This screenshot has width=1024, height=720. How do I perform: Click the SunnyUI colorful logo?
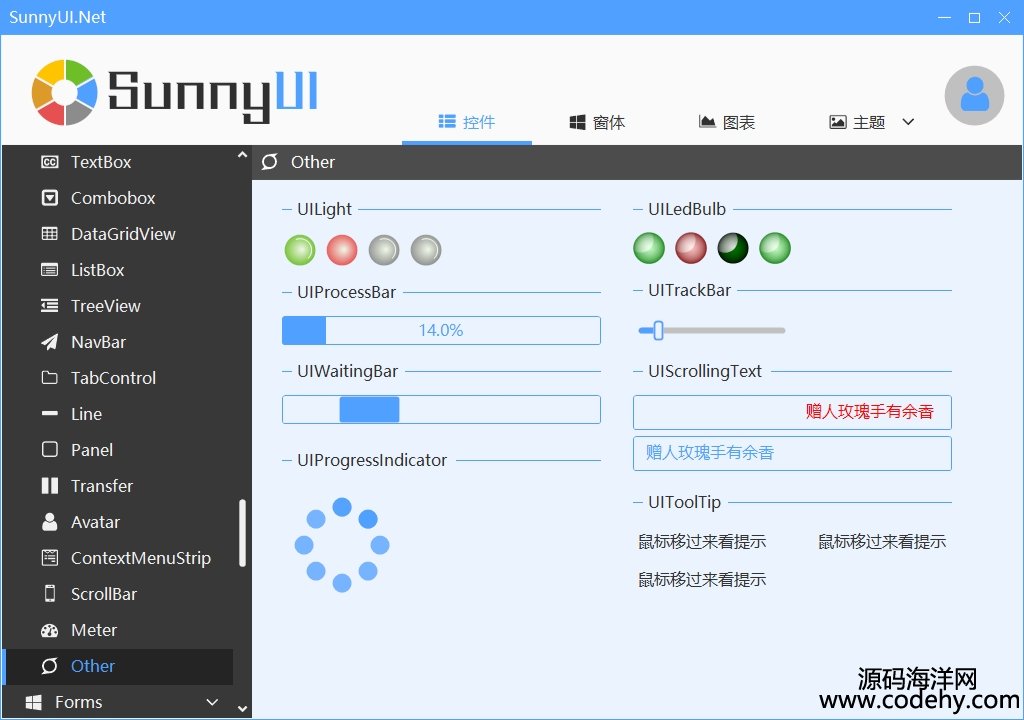[x=64, y=92]
